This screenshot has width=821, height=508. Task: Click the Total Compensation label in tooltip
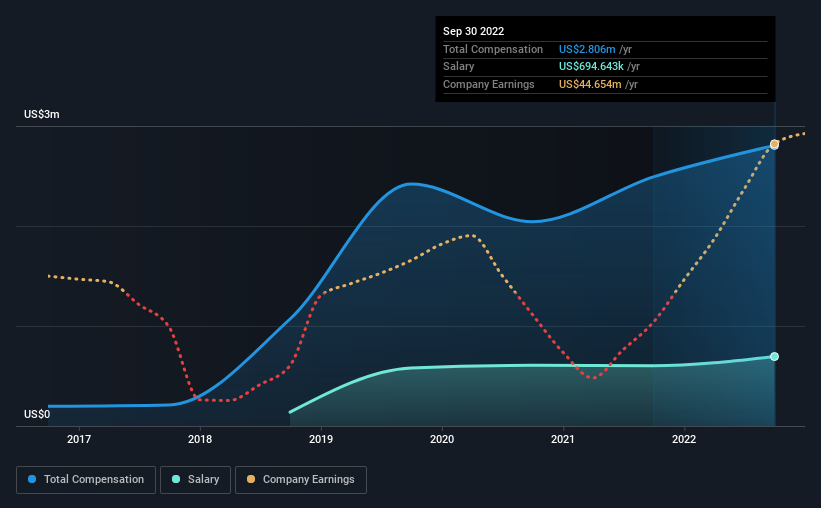493,49
